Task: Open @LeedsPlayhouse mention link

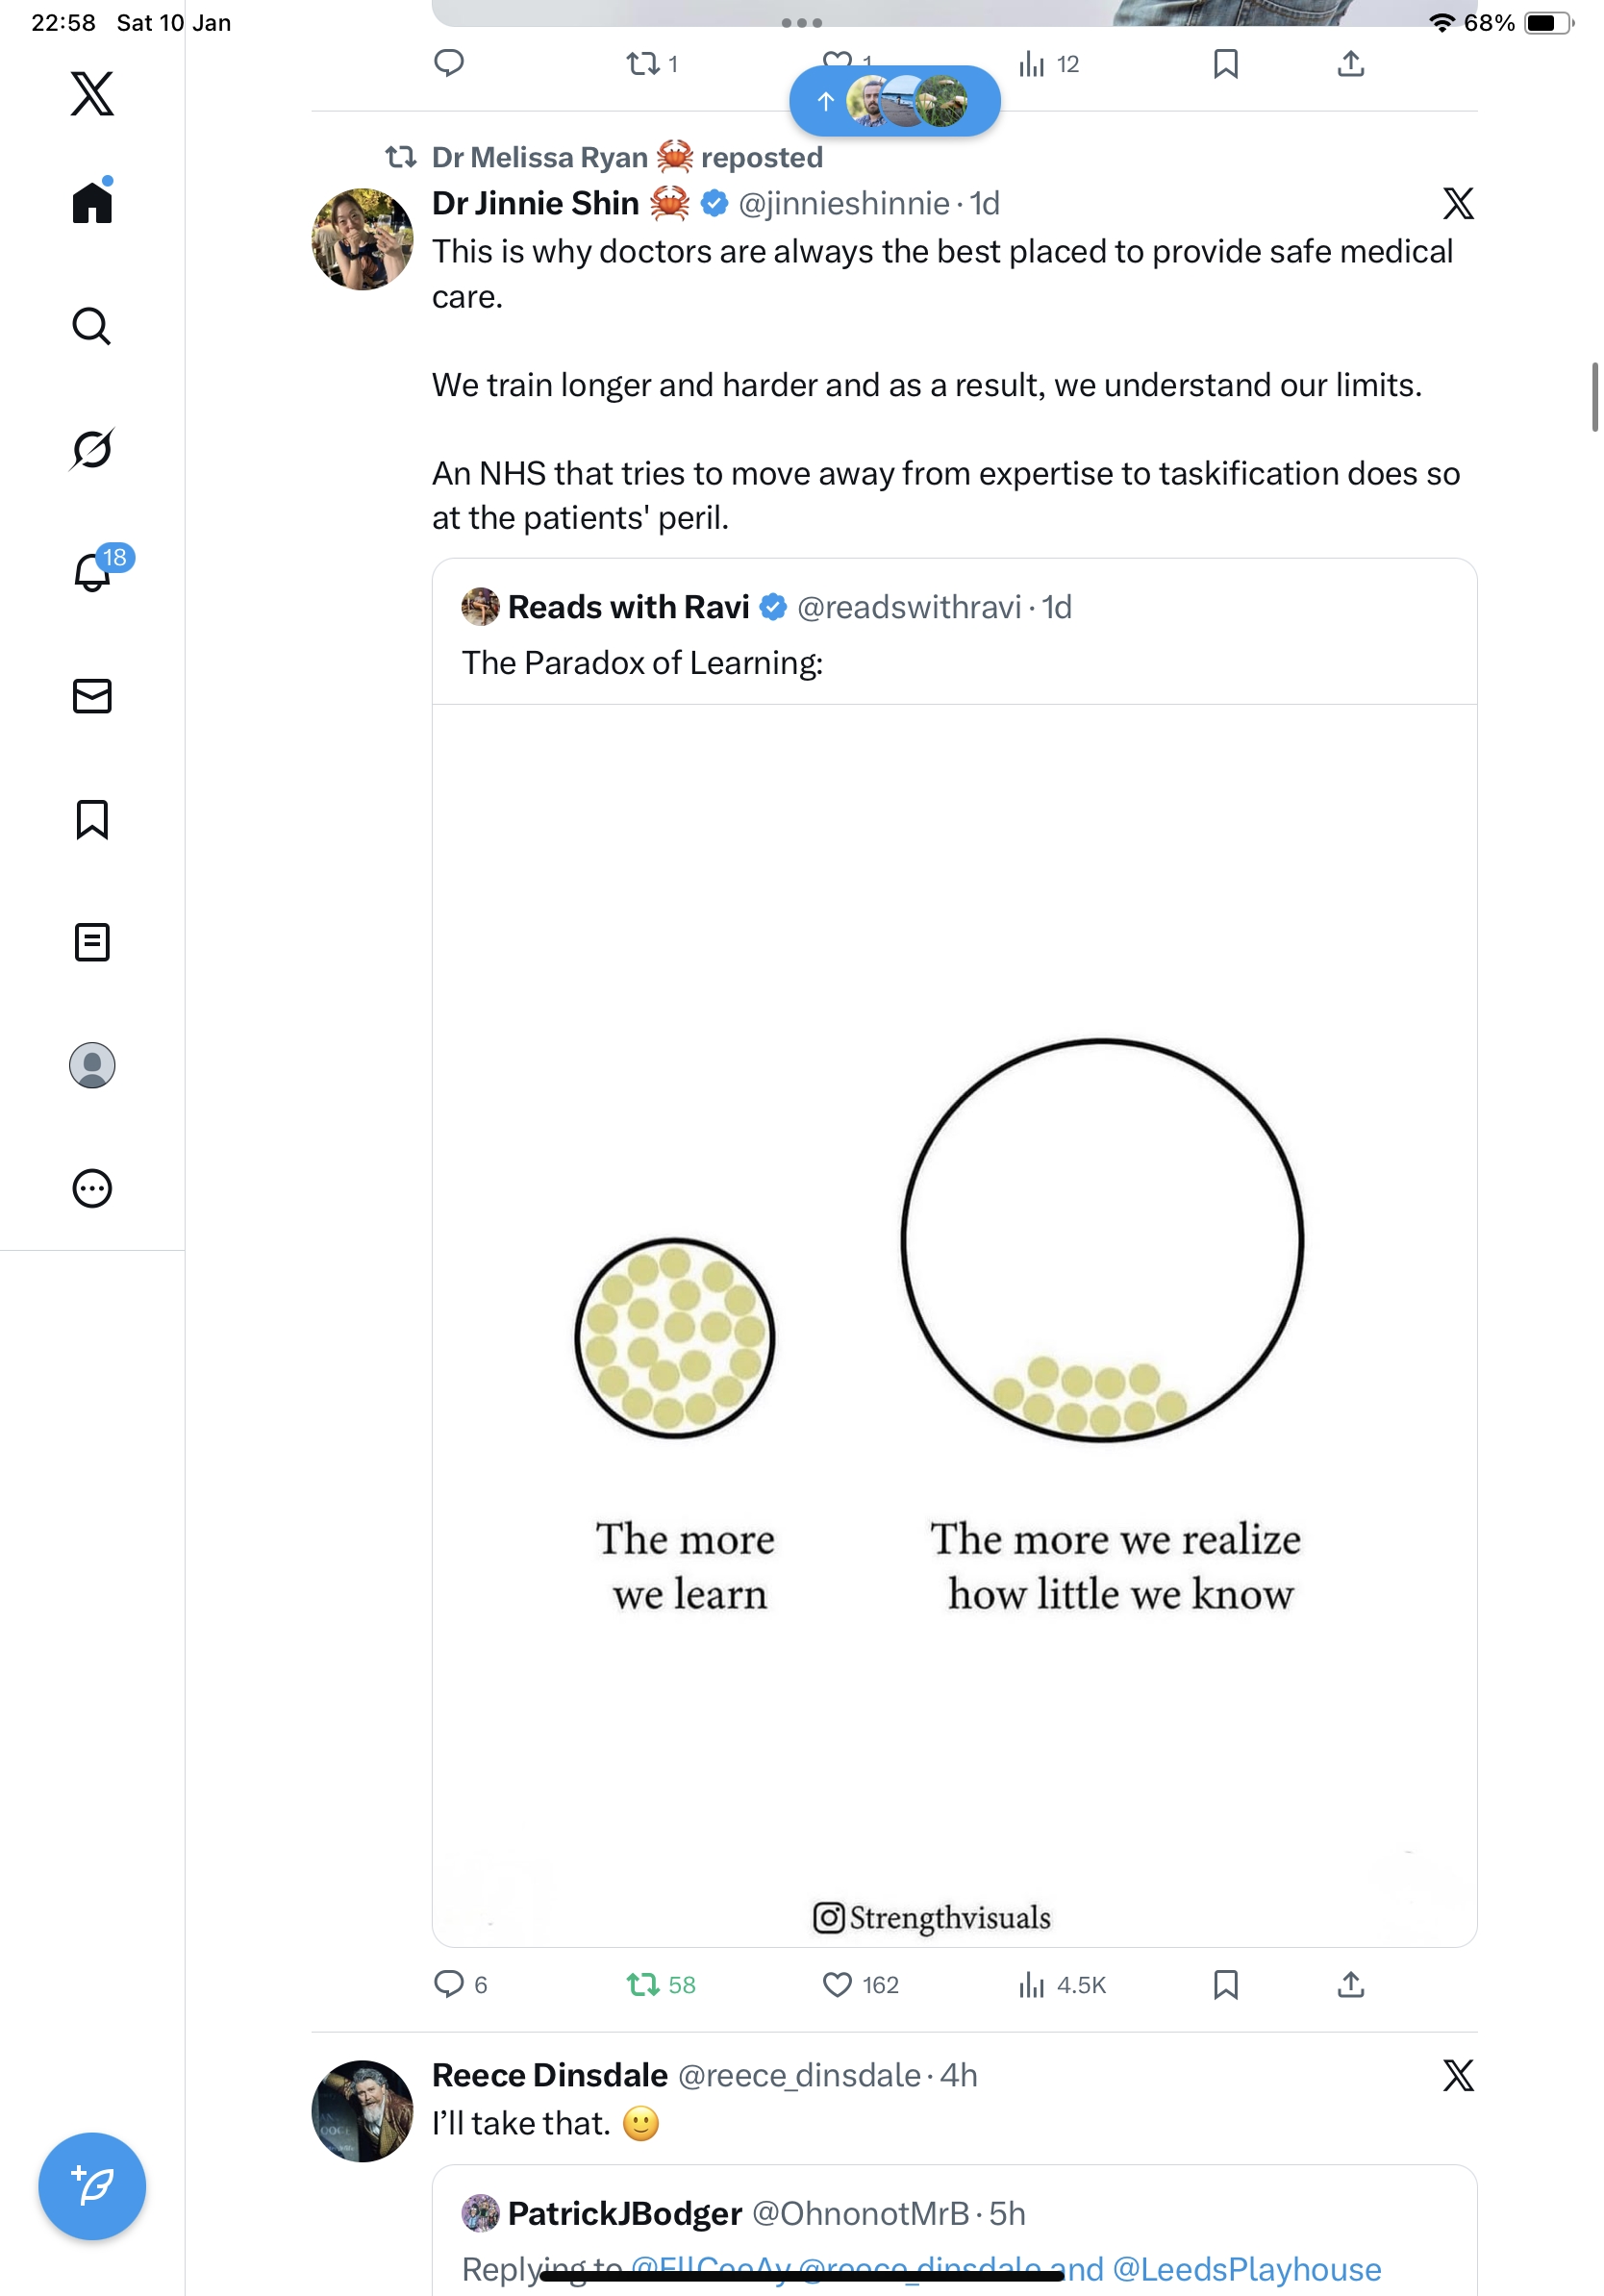Action: click(x=1246, y=2269)
